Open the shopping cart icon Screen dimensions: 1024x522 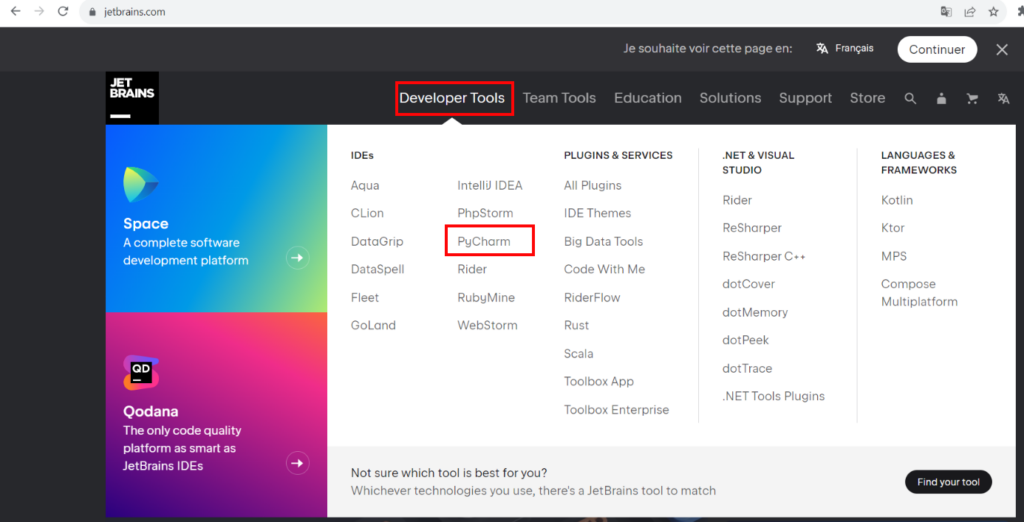pos(972,98)
